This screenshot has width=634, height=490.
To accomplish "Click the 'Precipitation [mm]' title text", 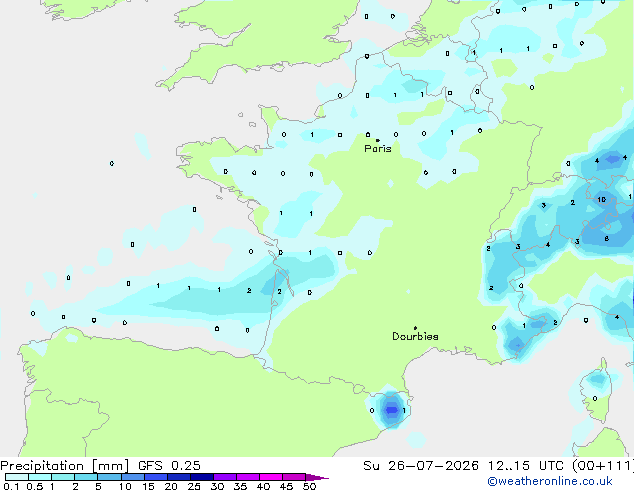I will pos(65,466).
